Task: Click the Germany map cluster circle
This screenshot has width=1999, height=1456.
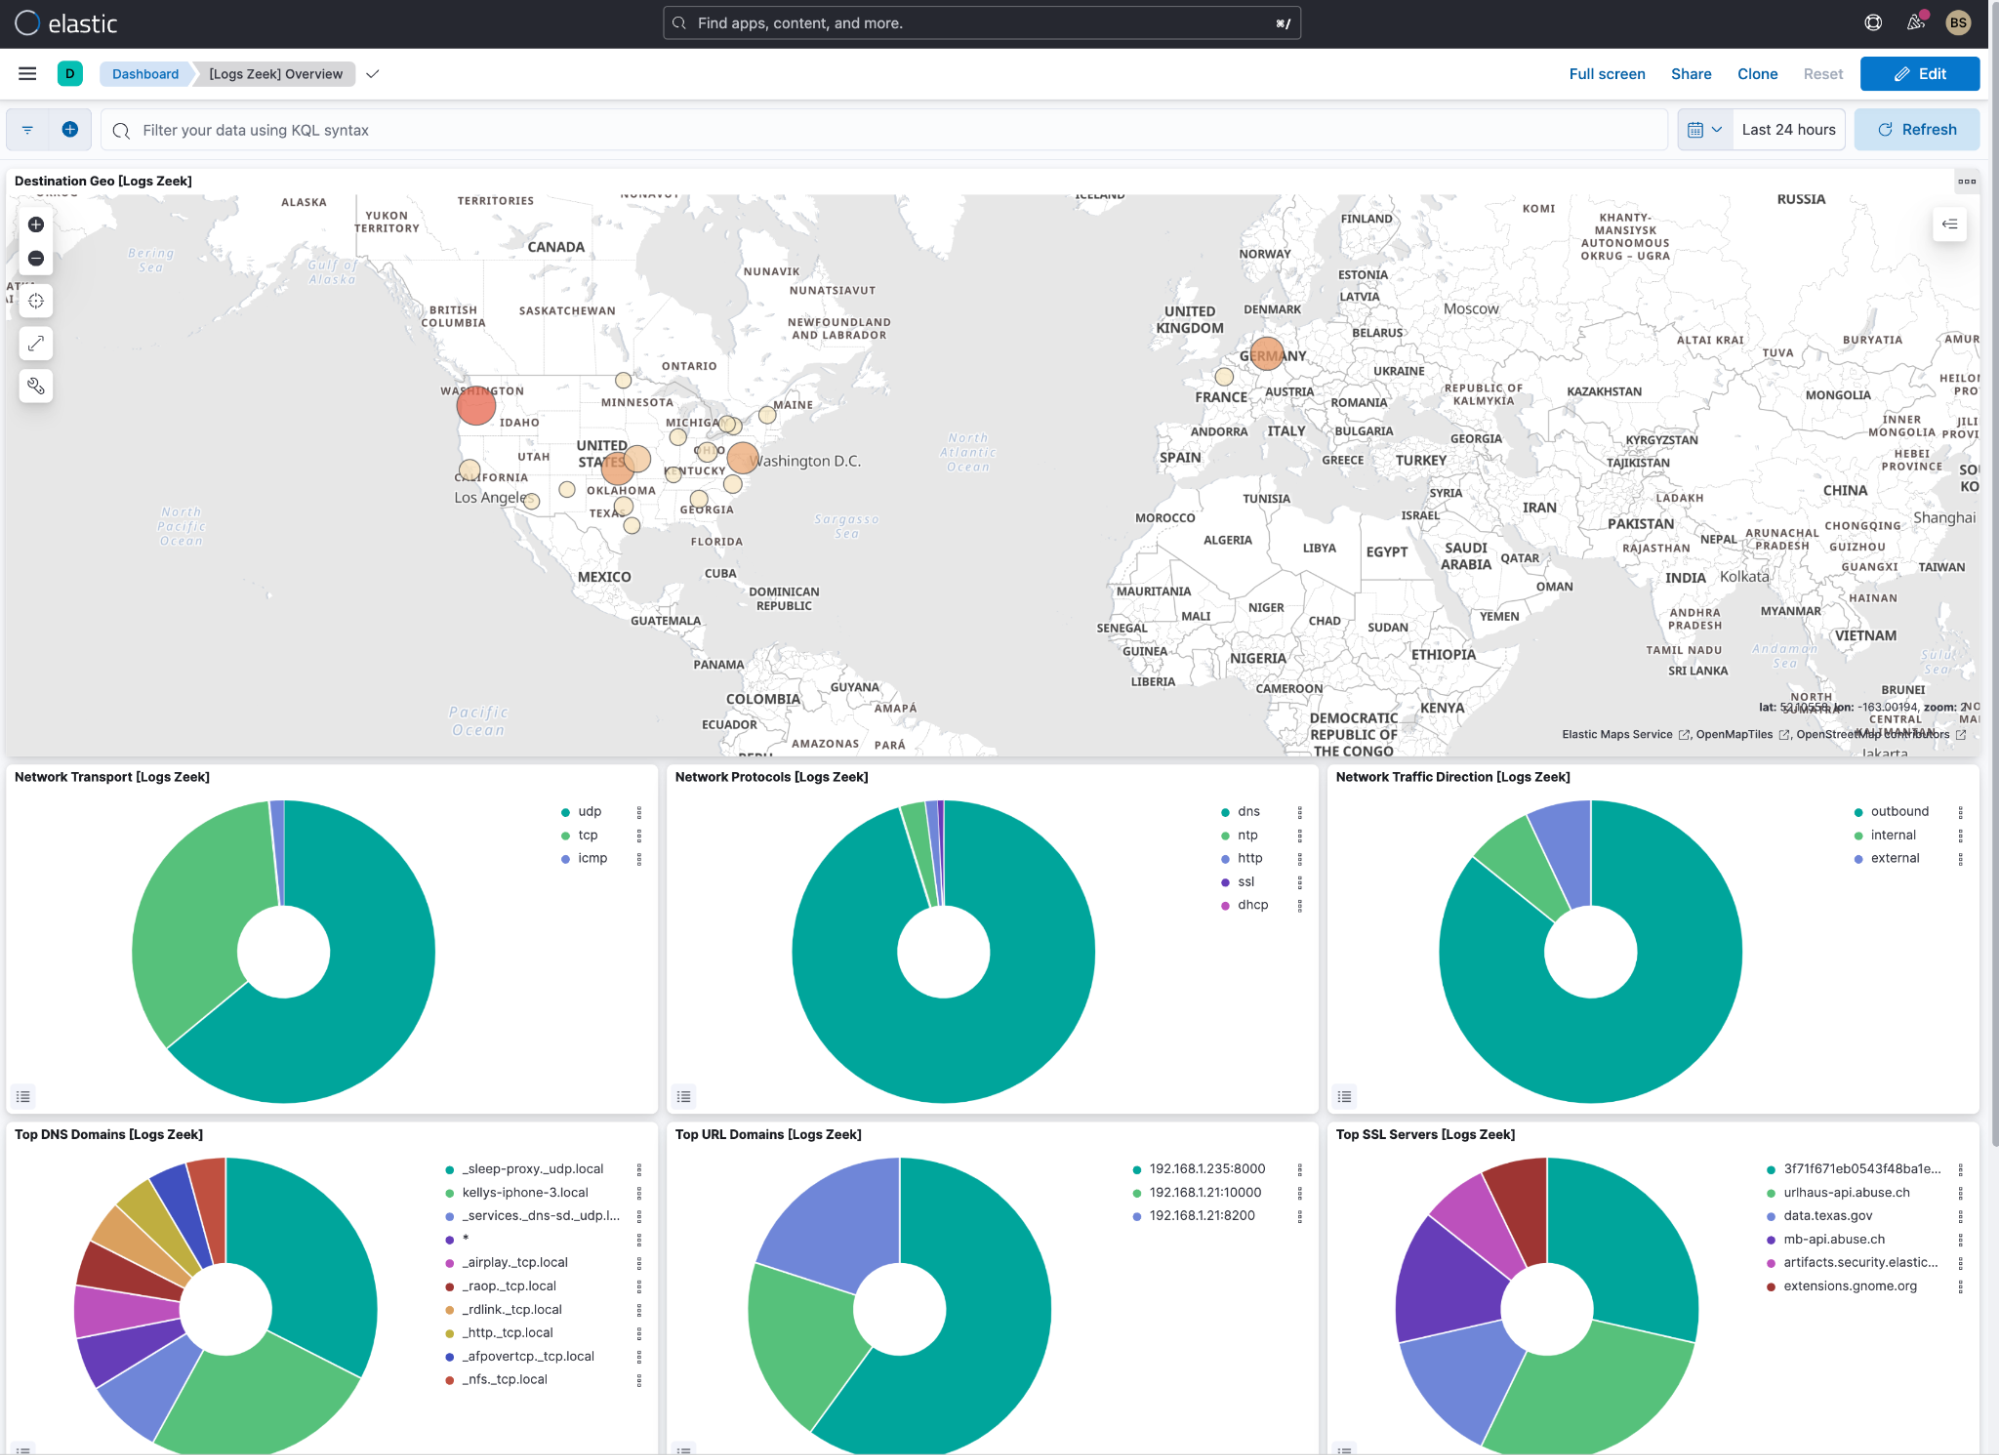Action: click(x=1266, y=354)
